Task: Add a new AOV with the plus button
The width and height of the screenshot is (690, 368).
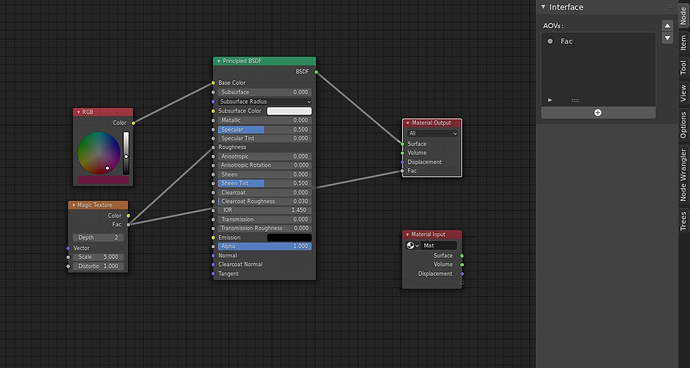Action: [598, 113]
